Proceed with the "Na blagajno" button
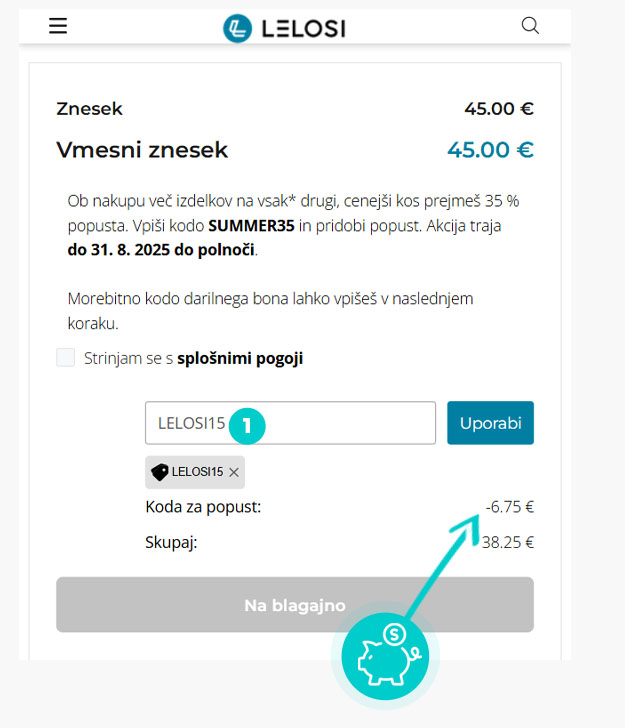This screenshot has height=728, width=625. [295, 605]
